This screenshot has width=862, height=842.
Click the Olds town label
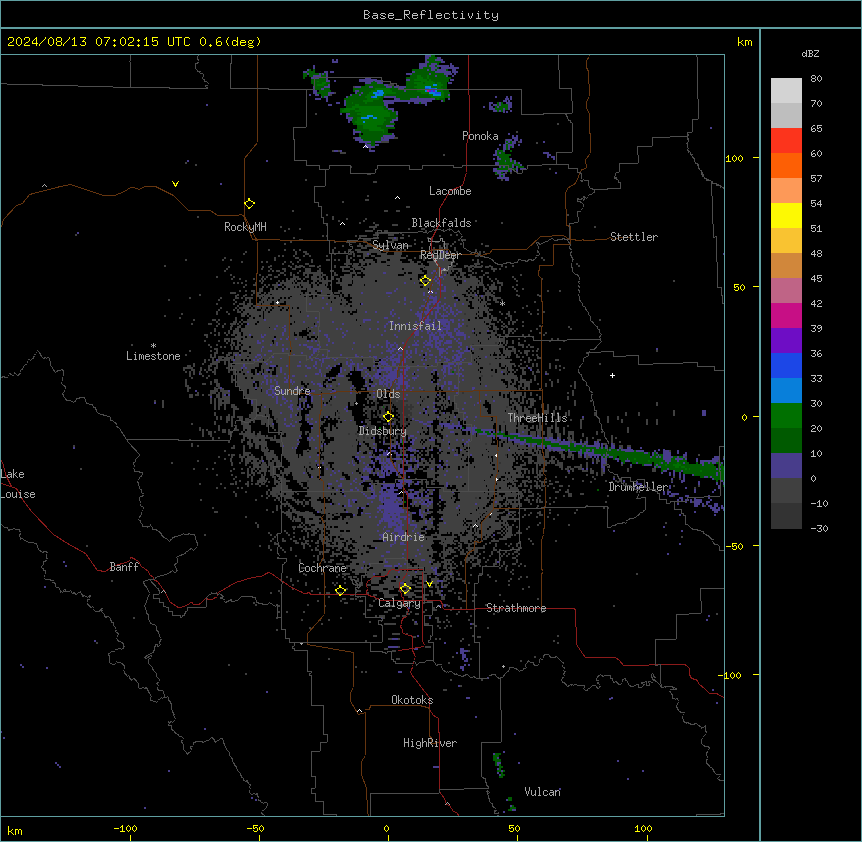(388, 394)
